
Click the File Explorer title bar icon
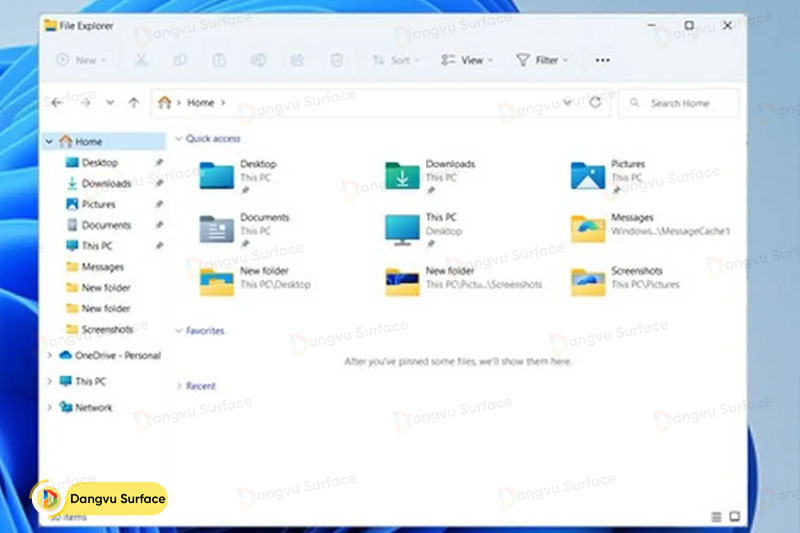[x=50, y=26]
